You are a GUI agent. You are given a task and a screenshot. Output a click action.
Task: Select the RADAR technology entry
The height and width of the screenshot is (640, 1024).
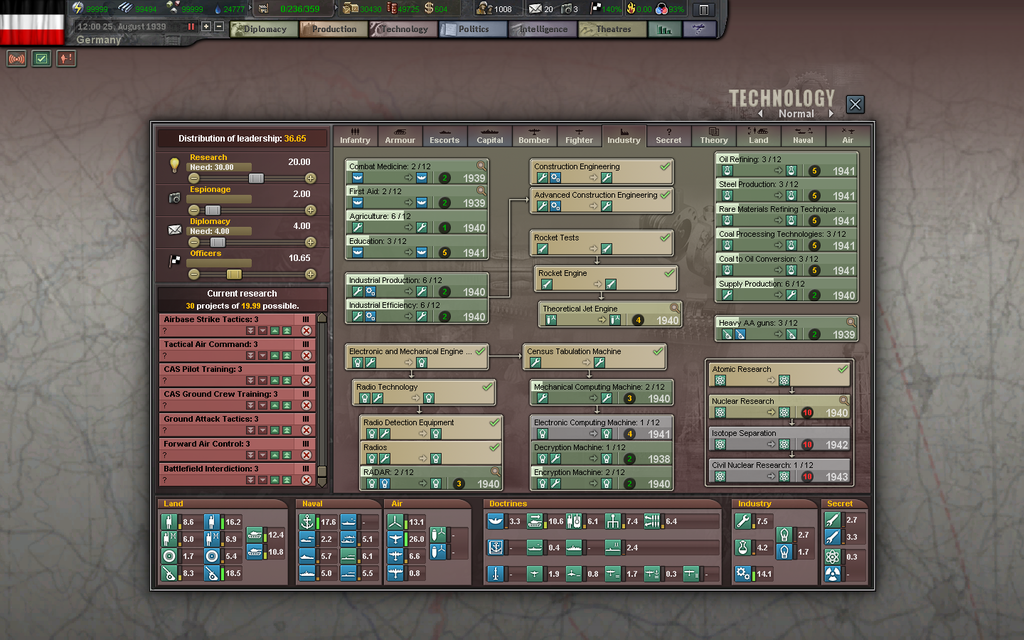pyautogui.click(x=430, y=478)
